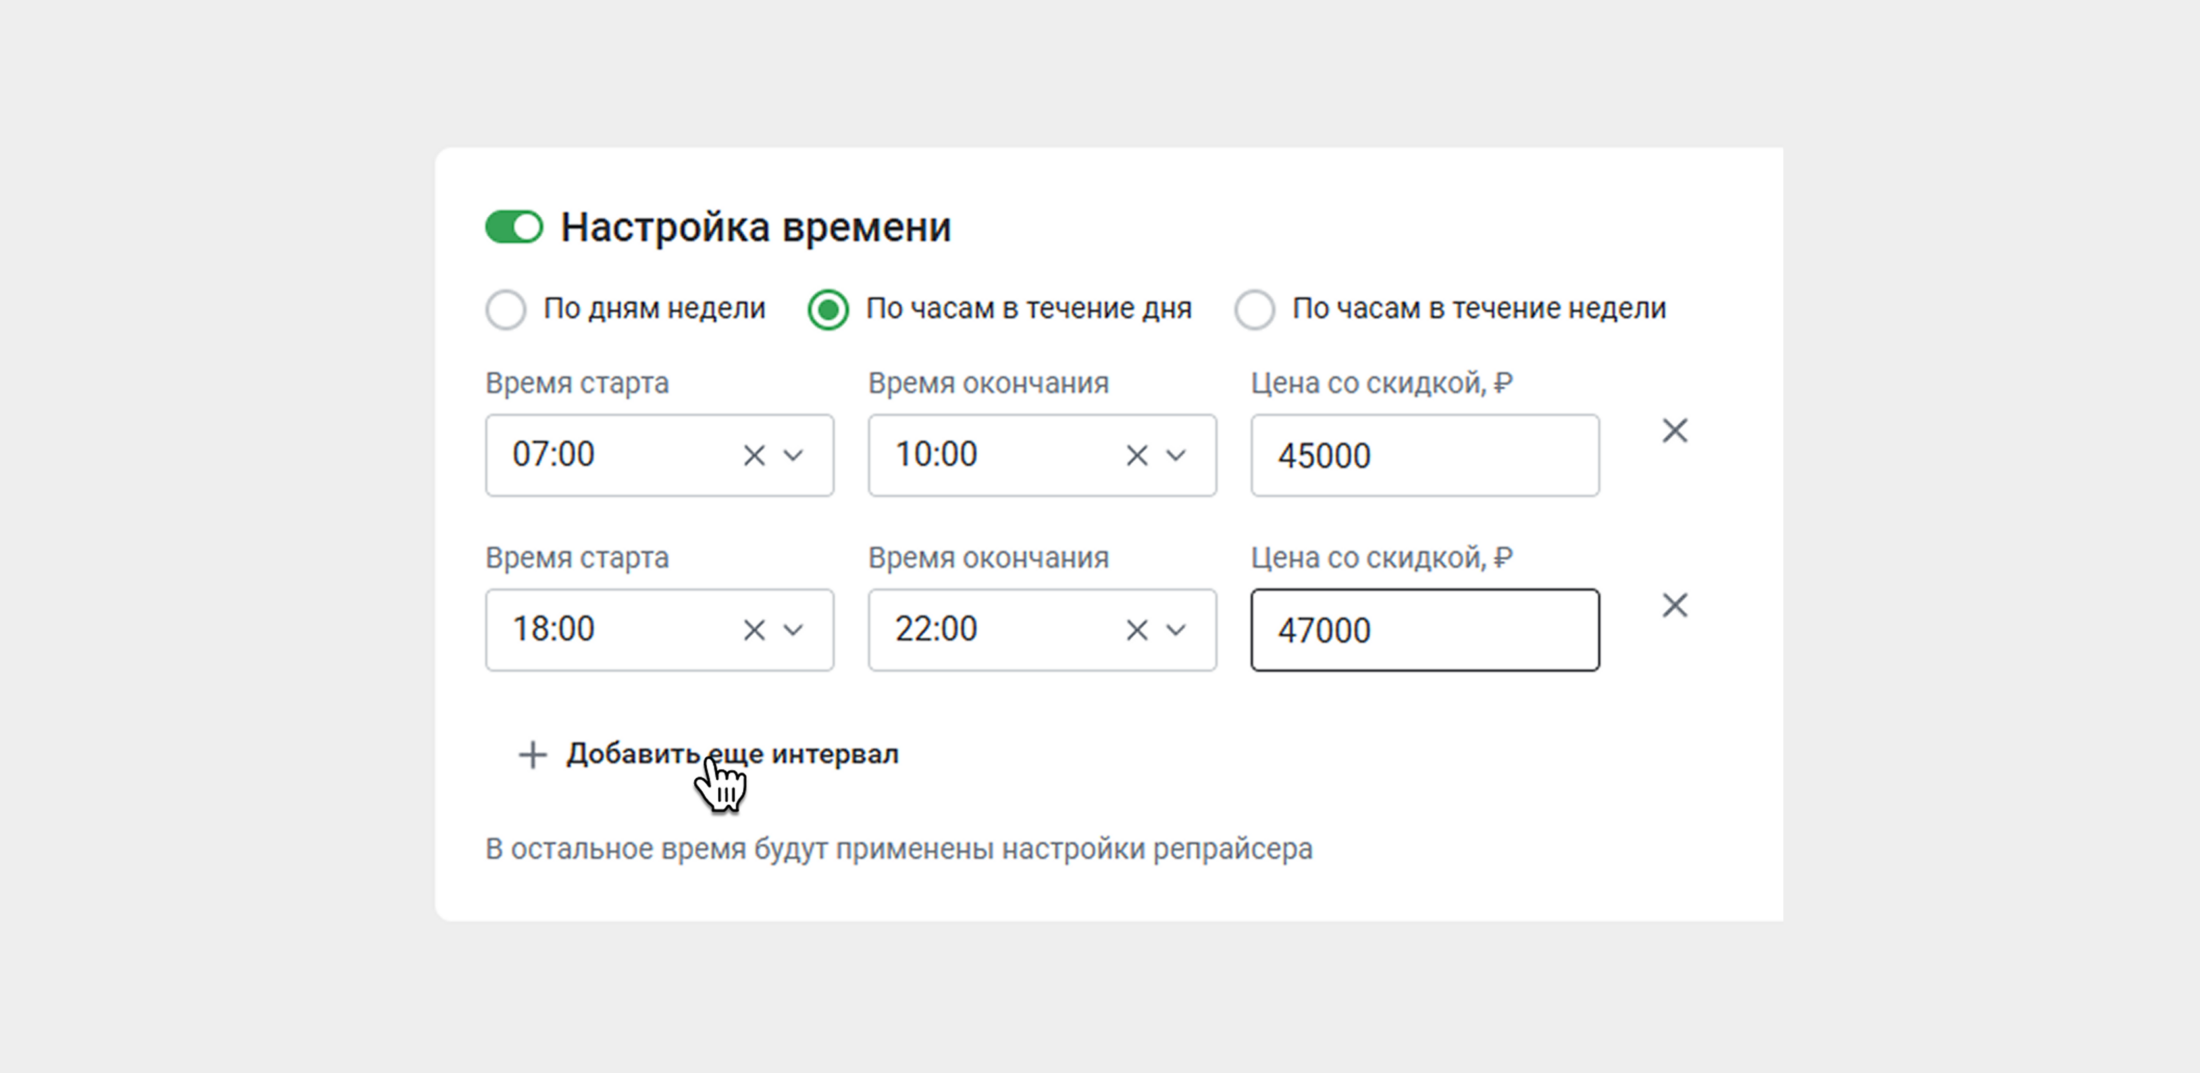
Task: Clear the 10:00 end time value
Action: (x=1136, y=456)
